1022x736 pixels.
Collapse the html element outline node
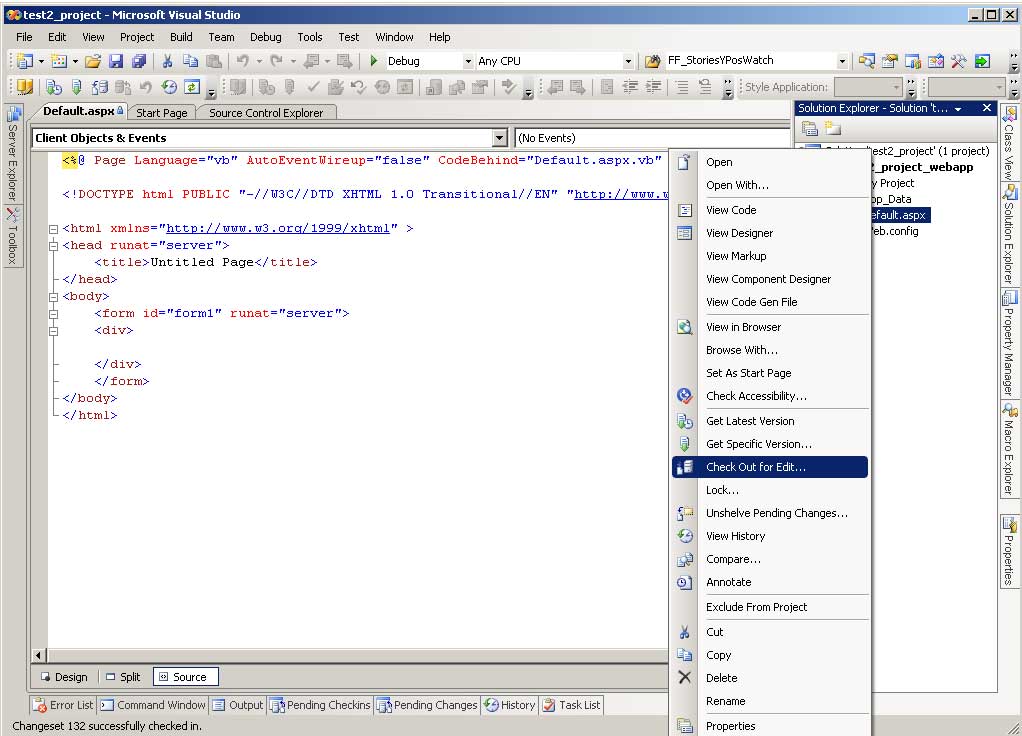click(x=53, y=229)
